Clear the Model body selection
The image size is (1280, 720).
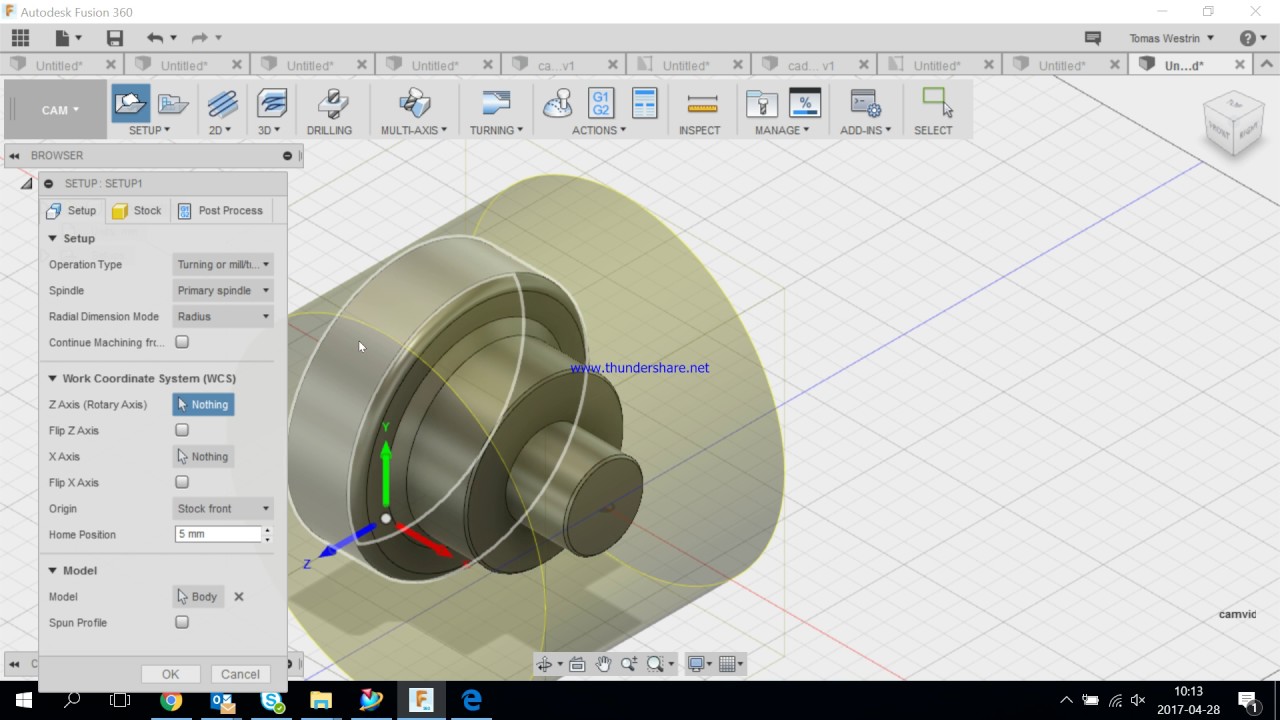pyautogui.click(x=239, y=597)
